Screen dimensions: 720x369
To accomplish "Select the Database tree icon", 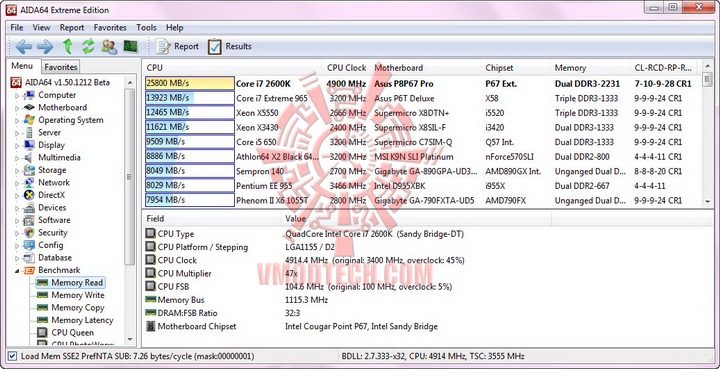I will tap(29, 258).
